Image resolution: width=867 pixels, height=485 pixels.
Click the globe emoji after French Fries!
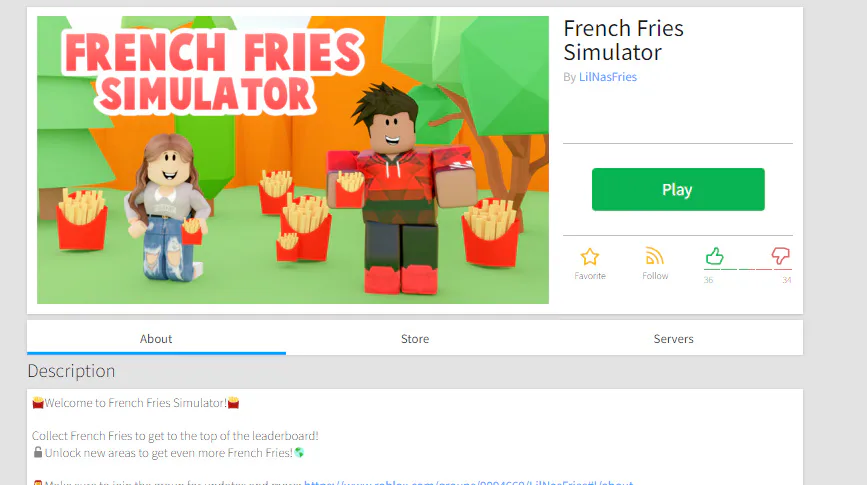[299, 452]
